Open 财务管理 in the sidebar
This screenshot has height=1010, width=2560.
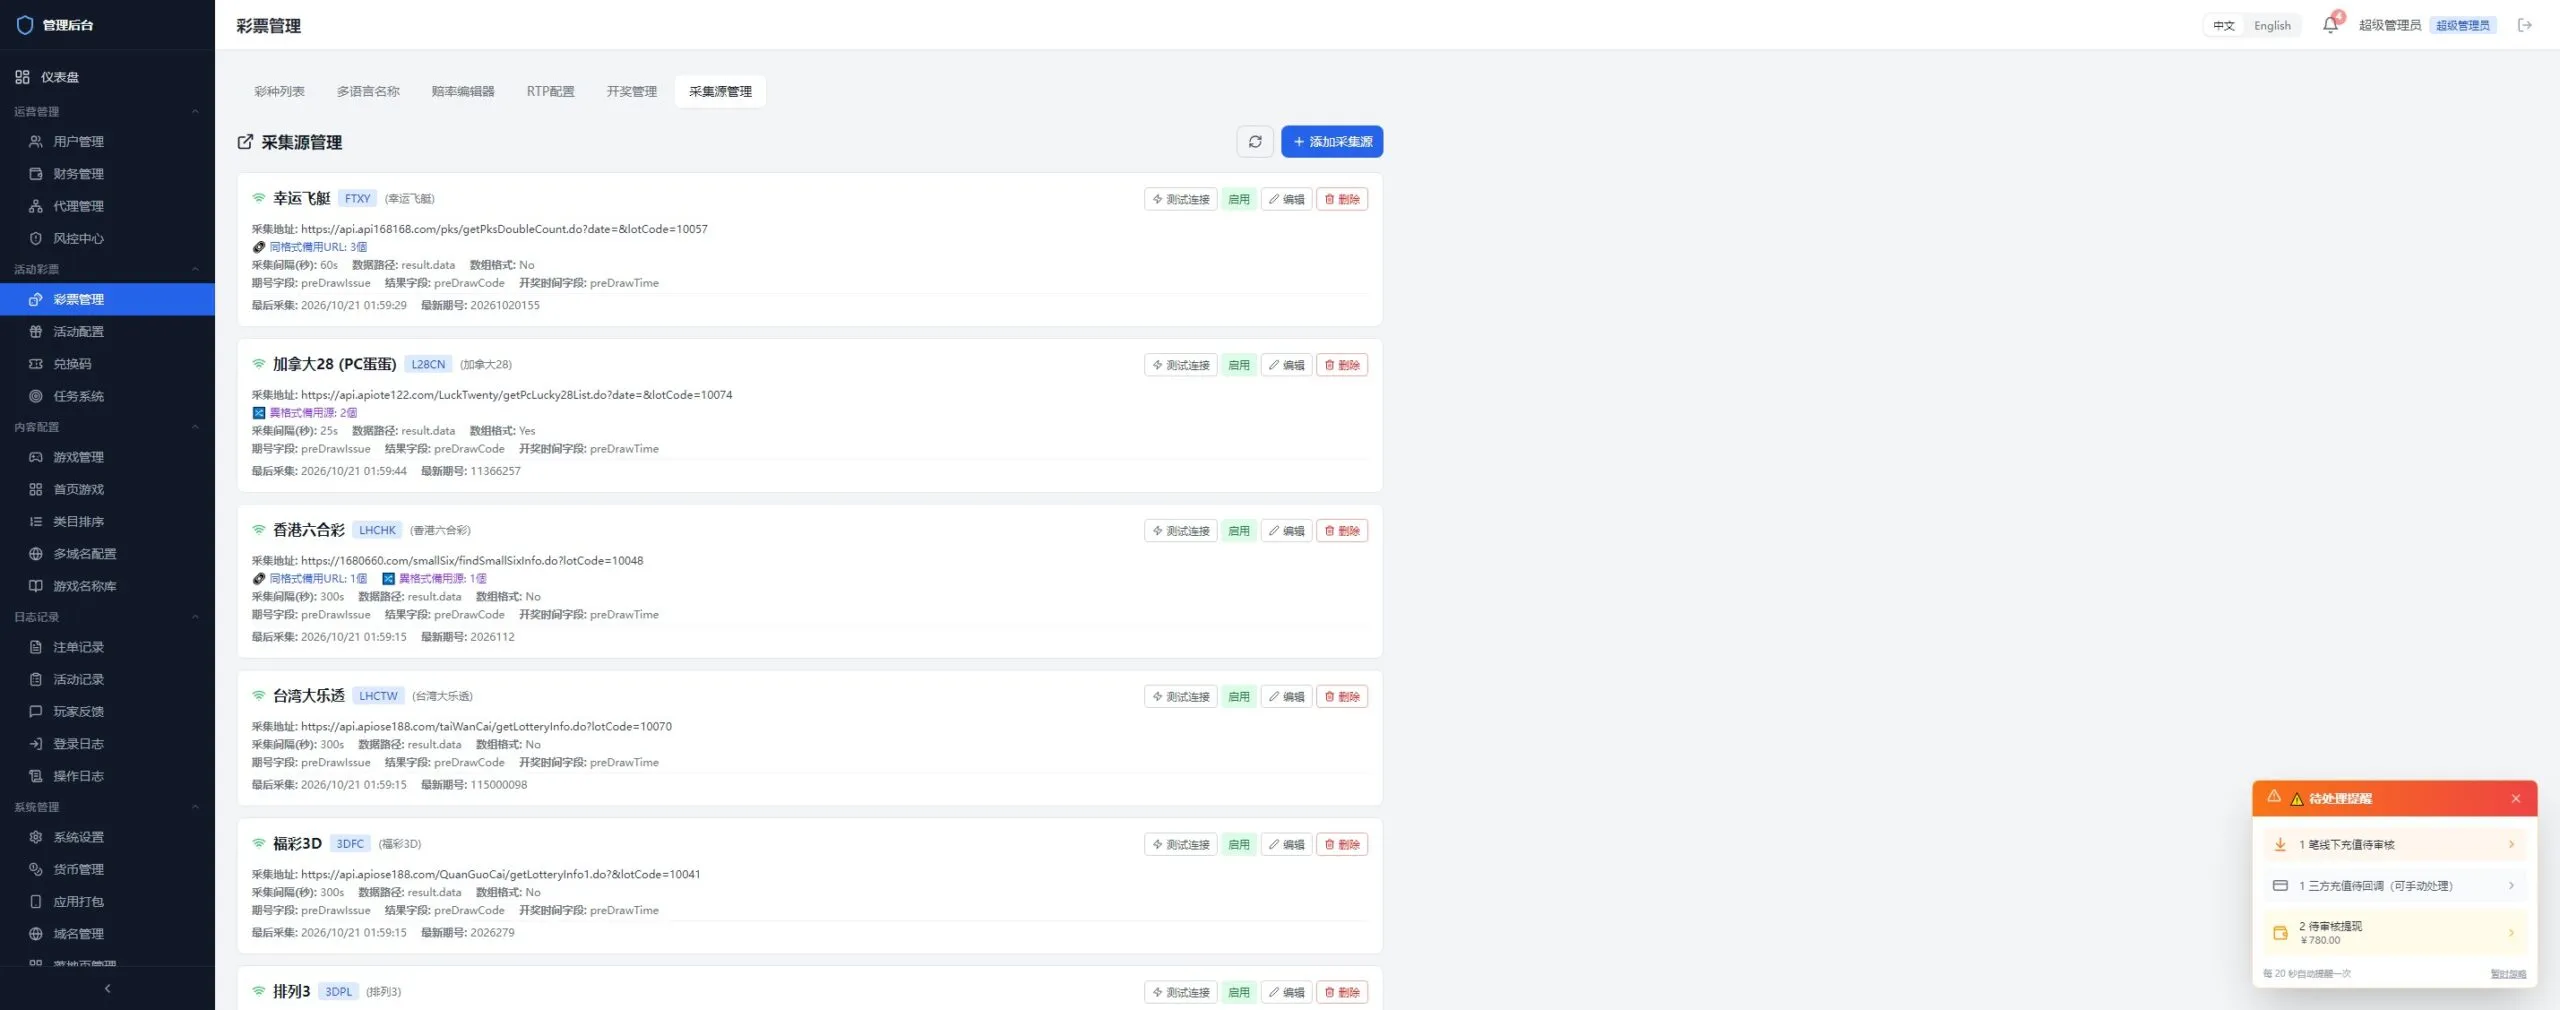coord(107,174)
